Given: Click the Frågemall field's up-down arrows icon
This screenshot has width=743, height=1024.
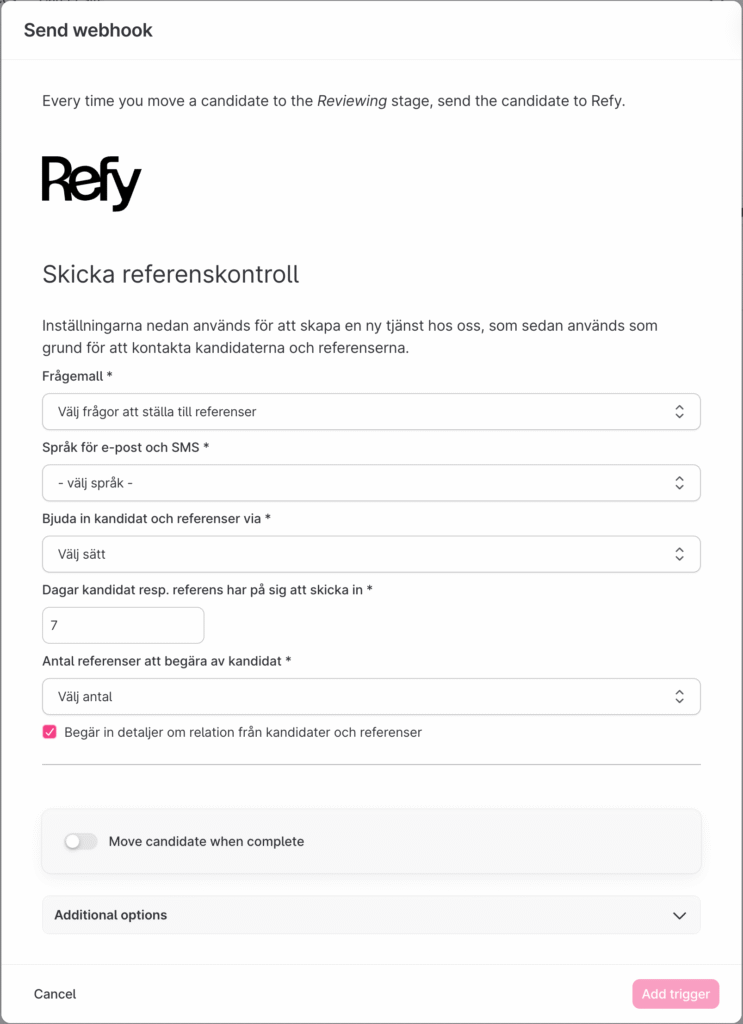Looking at the screenshot, I should click(679, 412).
